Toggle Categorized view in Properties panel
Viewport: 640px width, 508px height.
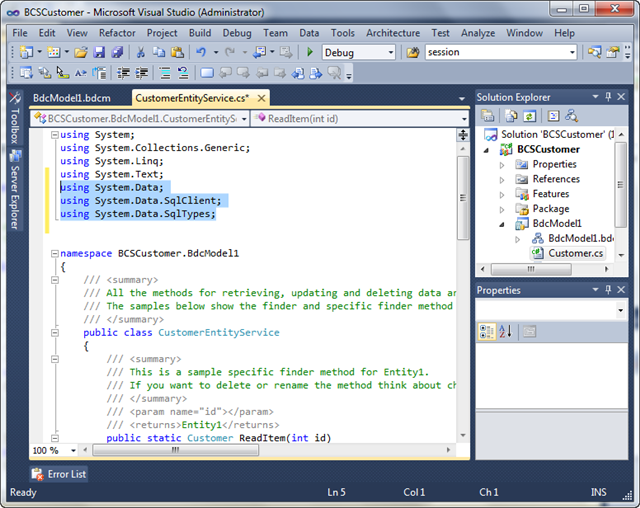[x=488, y=331]
